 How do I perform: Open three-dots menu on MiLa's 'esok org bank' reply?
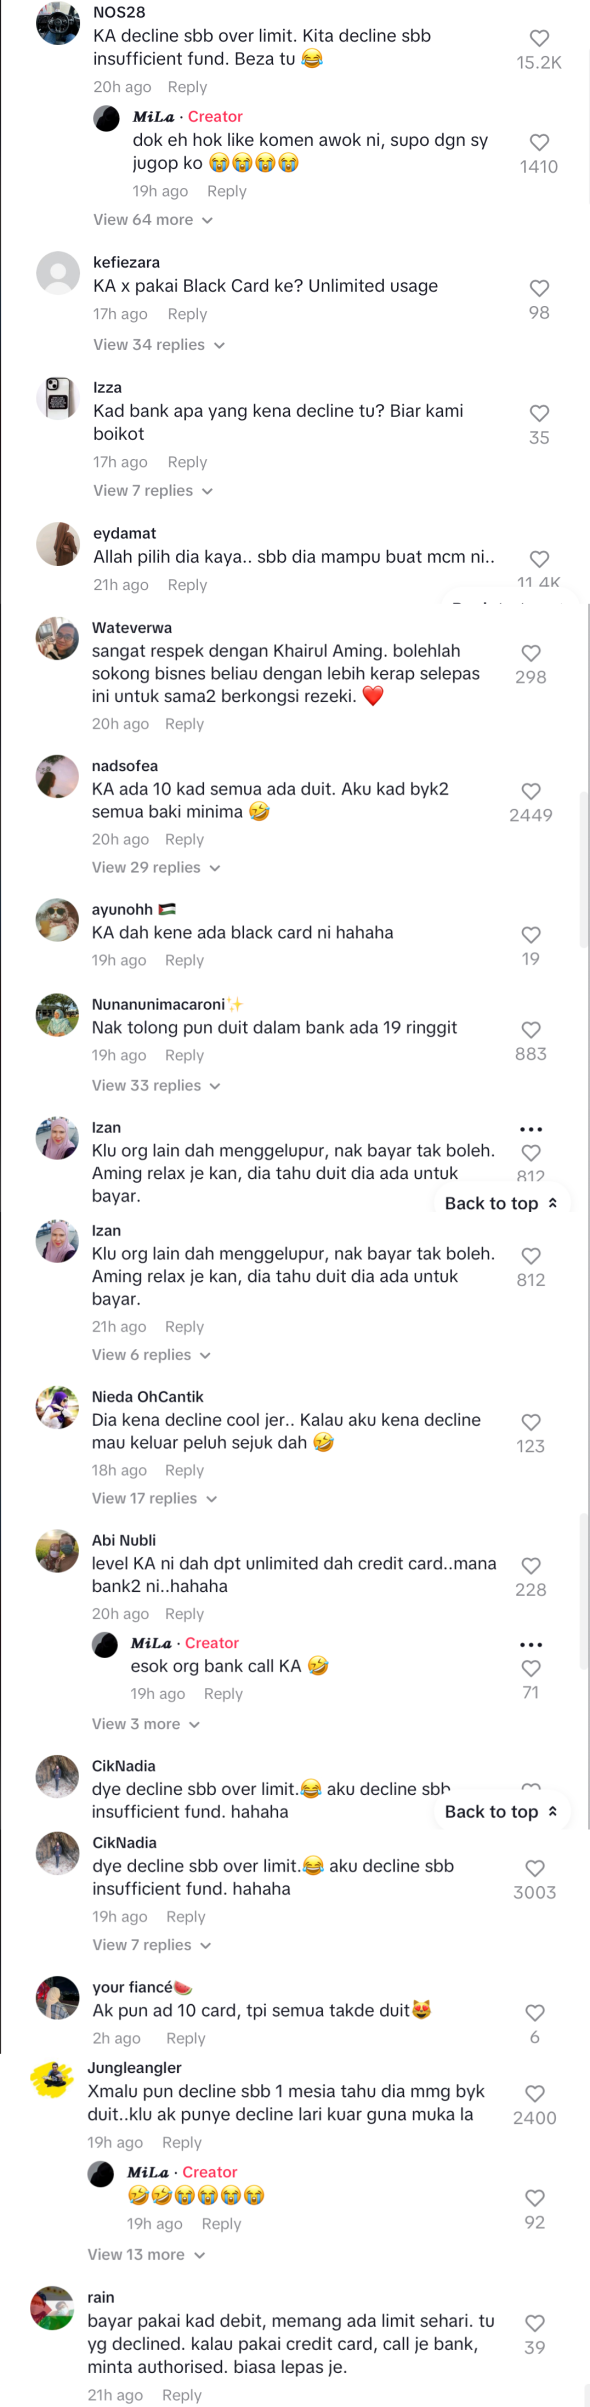[x=531, y=1645]
